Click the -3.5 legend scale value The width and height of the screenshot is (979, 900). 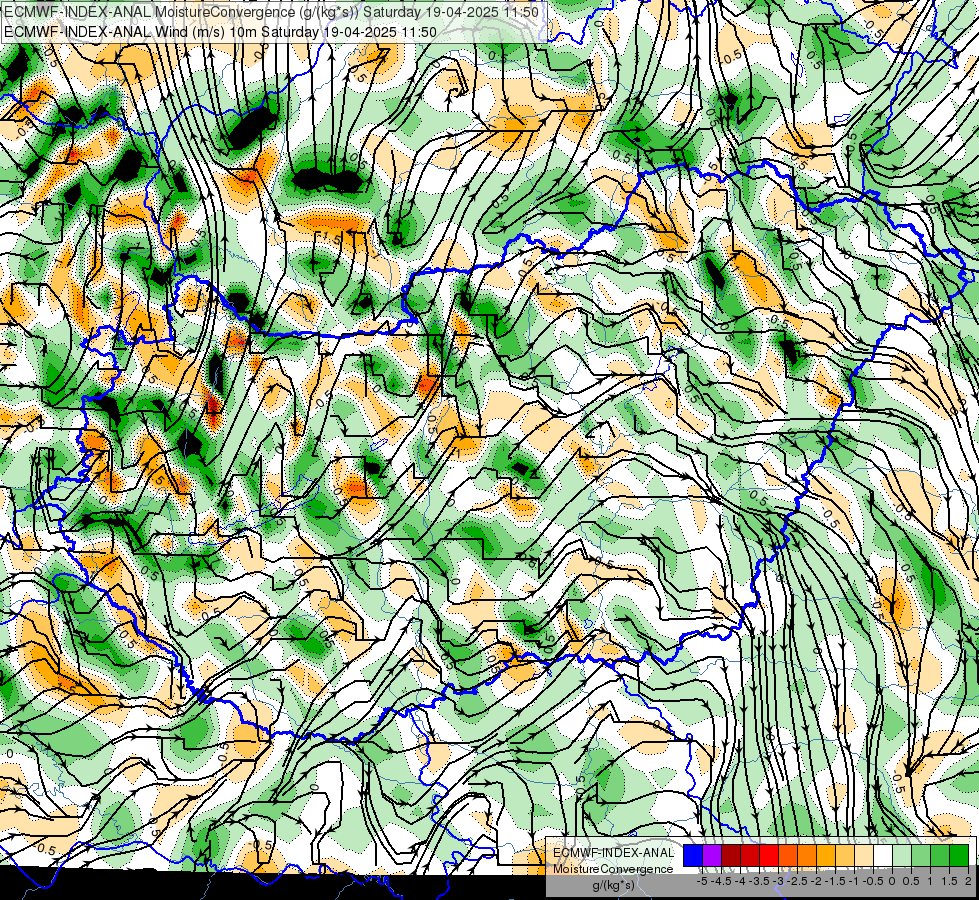tap(759, 881)
